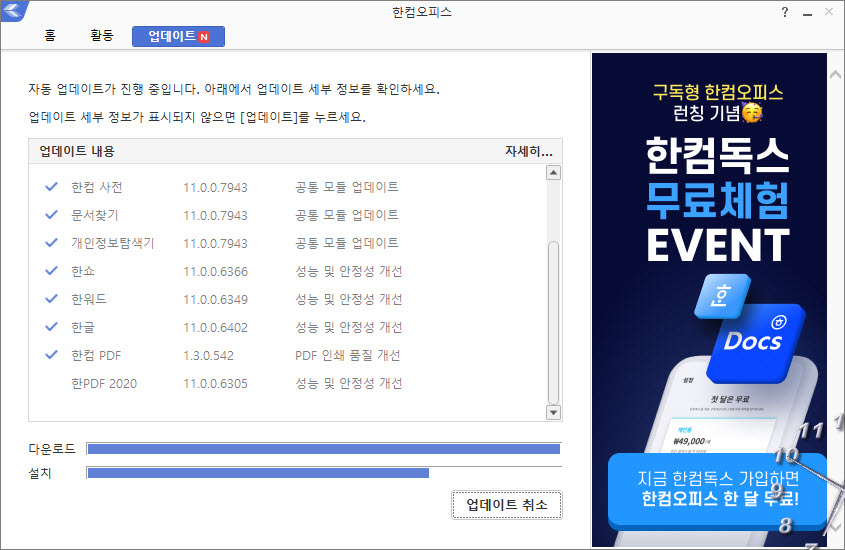The height and width of the screenshot is (550, 845).
Task: Click the emoji next to 런칭 기념
Action: [x=752, y=112]
